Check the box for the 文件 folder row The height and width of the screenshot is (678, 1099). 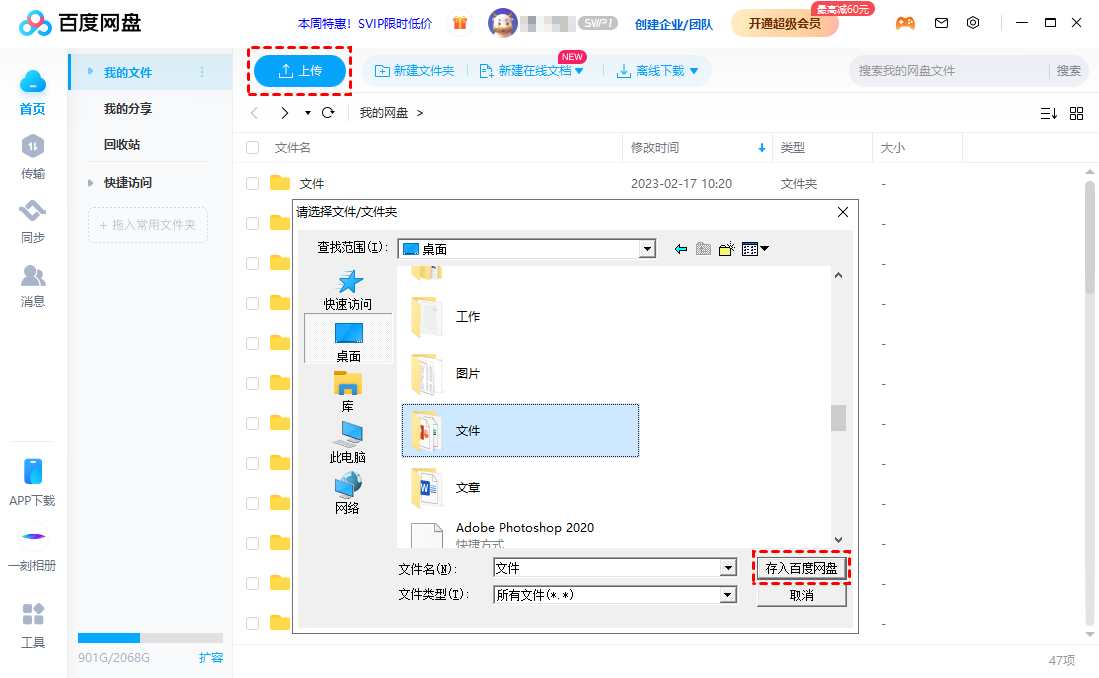coord(253,184)
